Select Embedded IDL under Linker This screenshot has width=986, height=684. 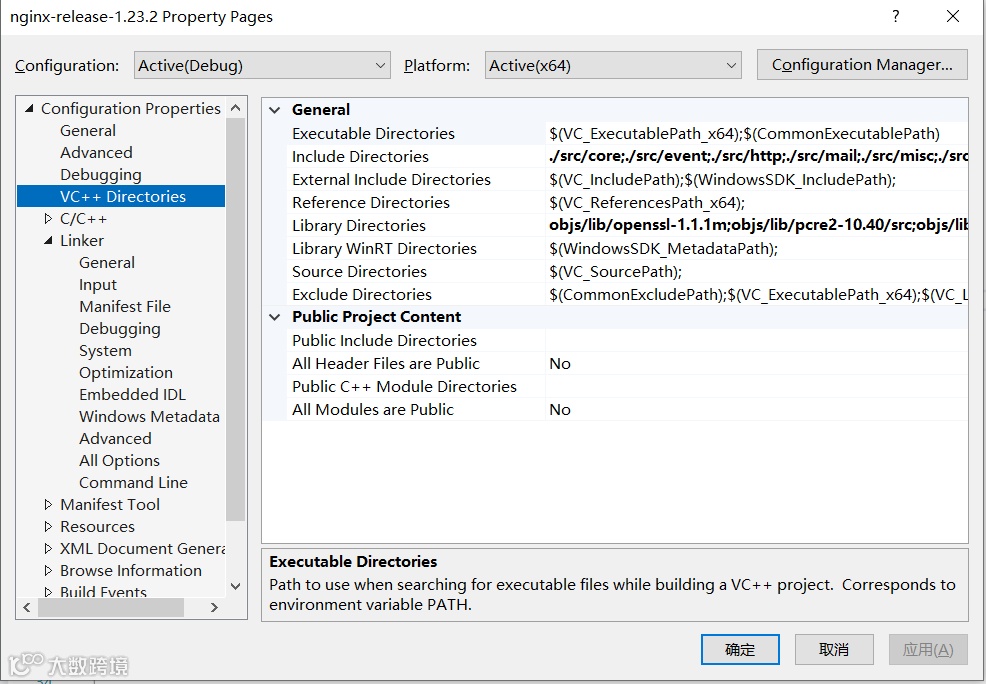tap(132, 395)
